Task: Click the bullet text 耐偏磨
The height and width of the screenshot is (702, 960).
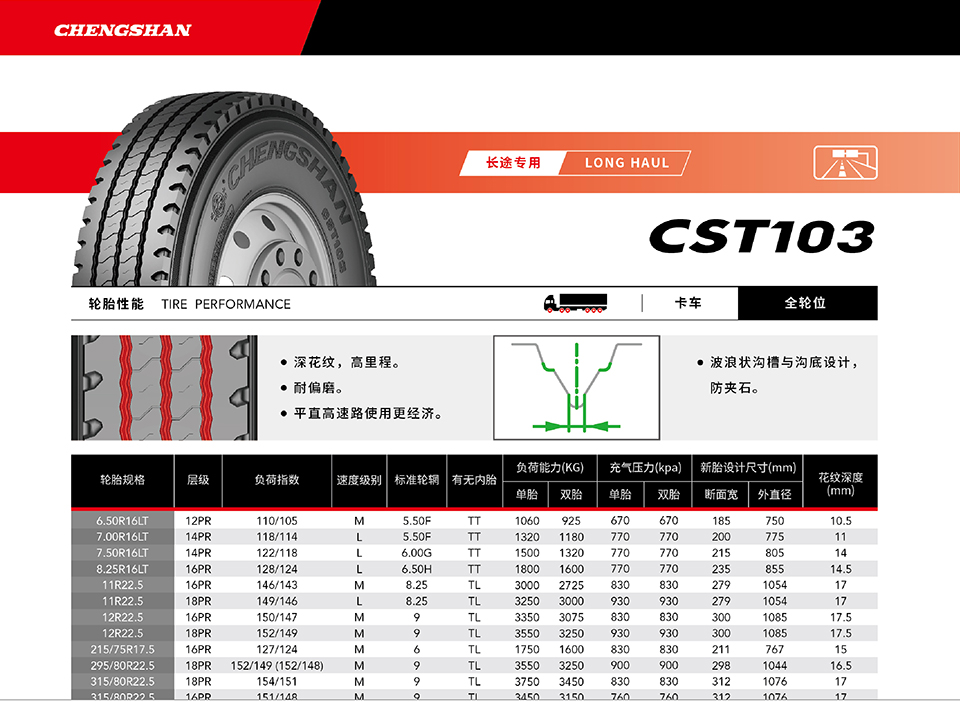Action: pos(318,388)
